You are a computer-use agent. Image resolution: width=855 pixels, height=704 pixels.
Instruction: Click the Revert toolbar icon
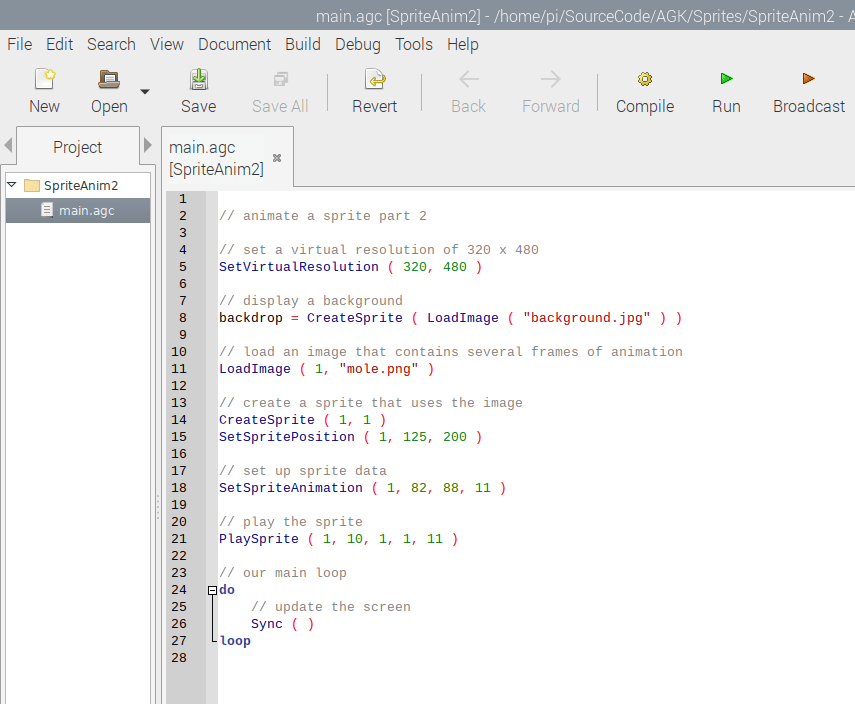coord(374,80)
